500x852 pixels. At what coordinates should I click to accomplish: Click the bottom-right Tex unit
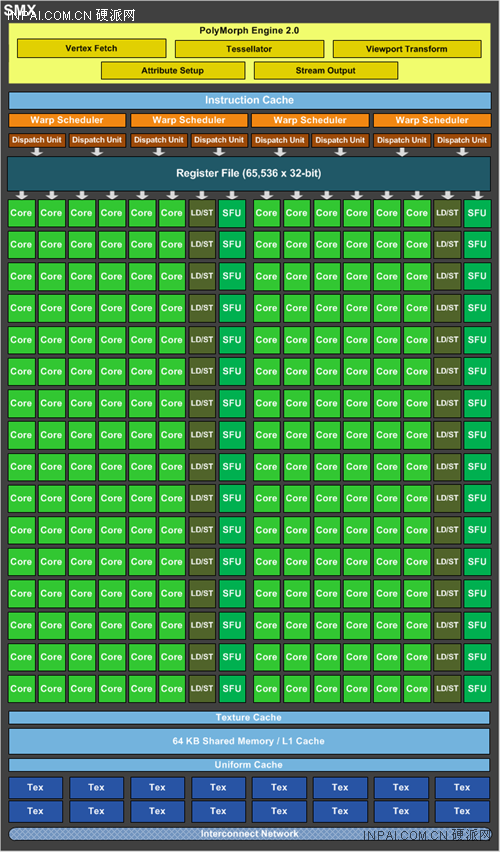click(x=462, y=811)
